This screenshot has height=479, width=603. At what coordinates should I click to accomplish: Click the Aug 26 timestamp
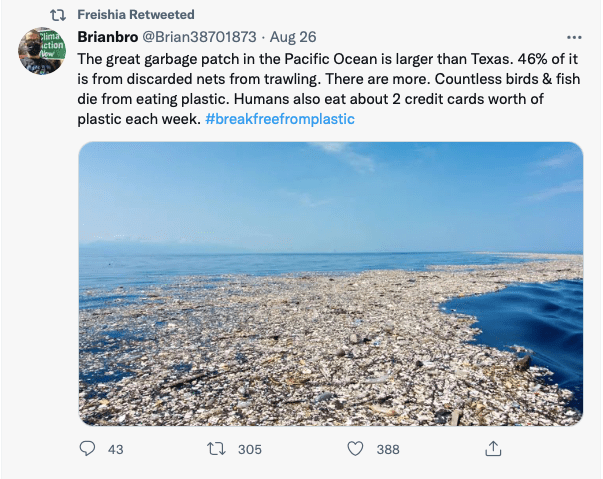(x=296, y=37)
